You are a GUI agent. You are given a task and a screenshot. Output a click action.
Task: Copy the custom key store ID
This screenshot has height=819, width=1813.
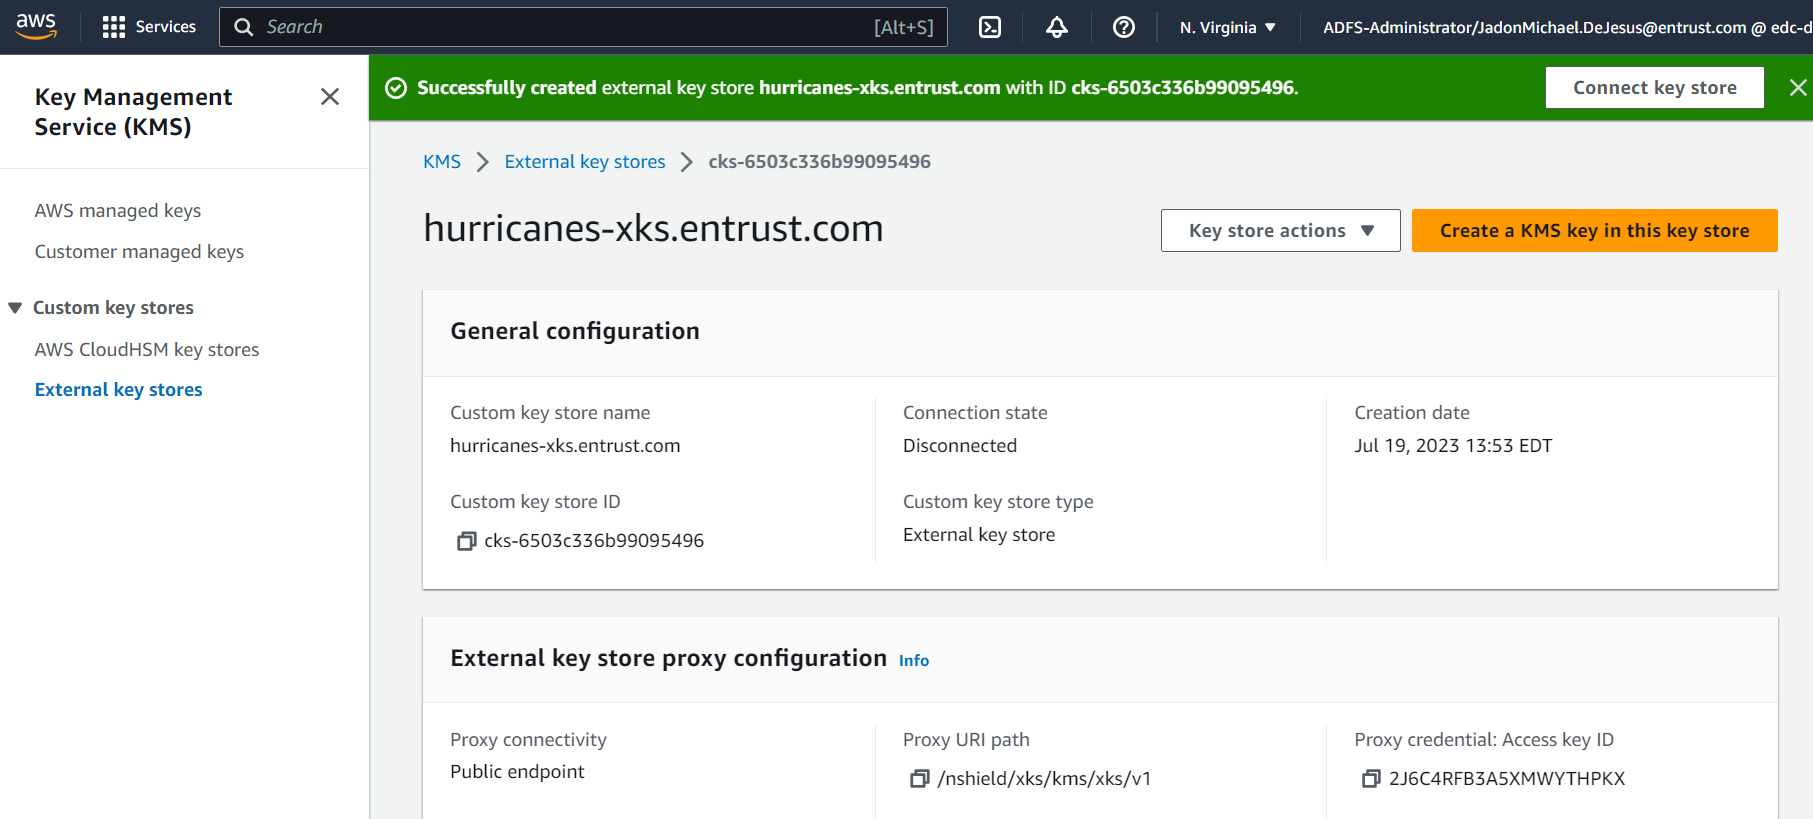[x=466, y=541]
